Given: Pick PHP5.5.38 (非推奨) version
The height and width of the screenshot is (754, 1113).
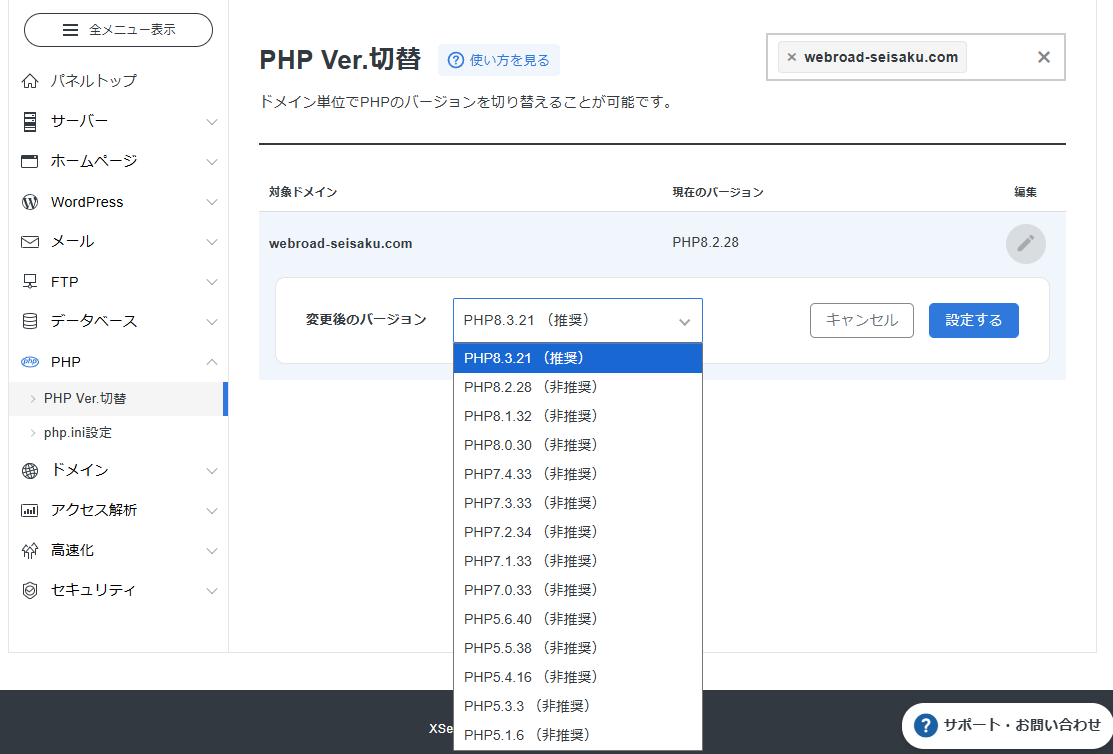Looking at the screenshot, I should [578, 648].
